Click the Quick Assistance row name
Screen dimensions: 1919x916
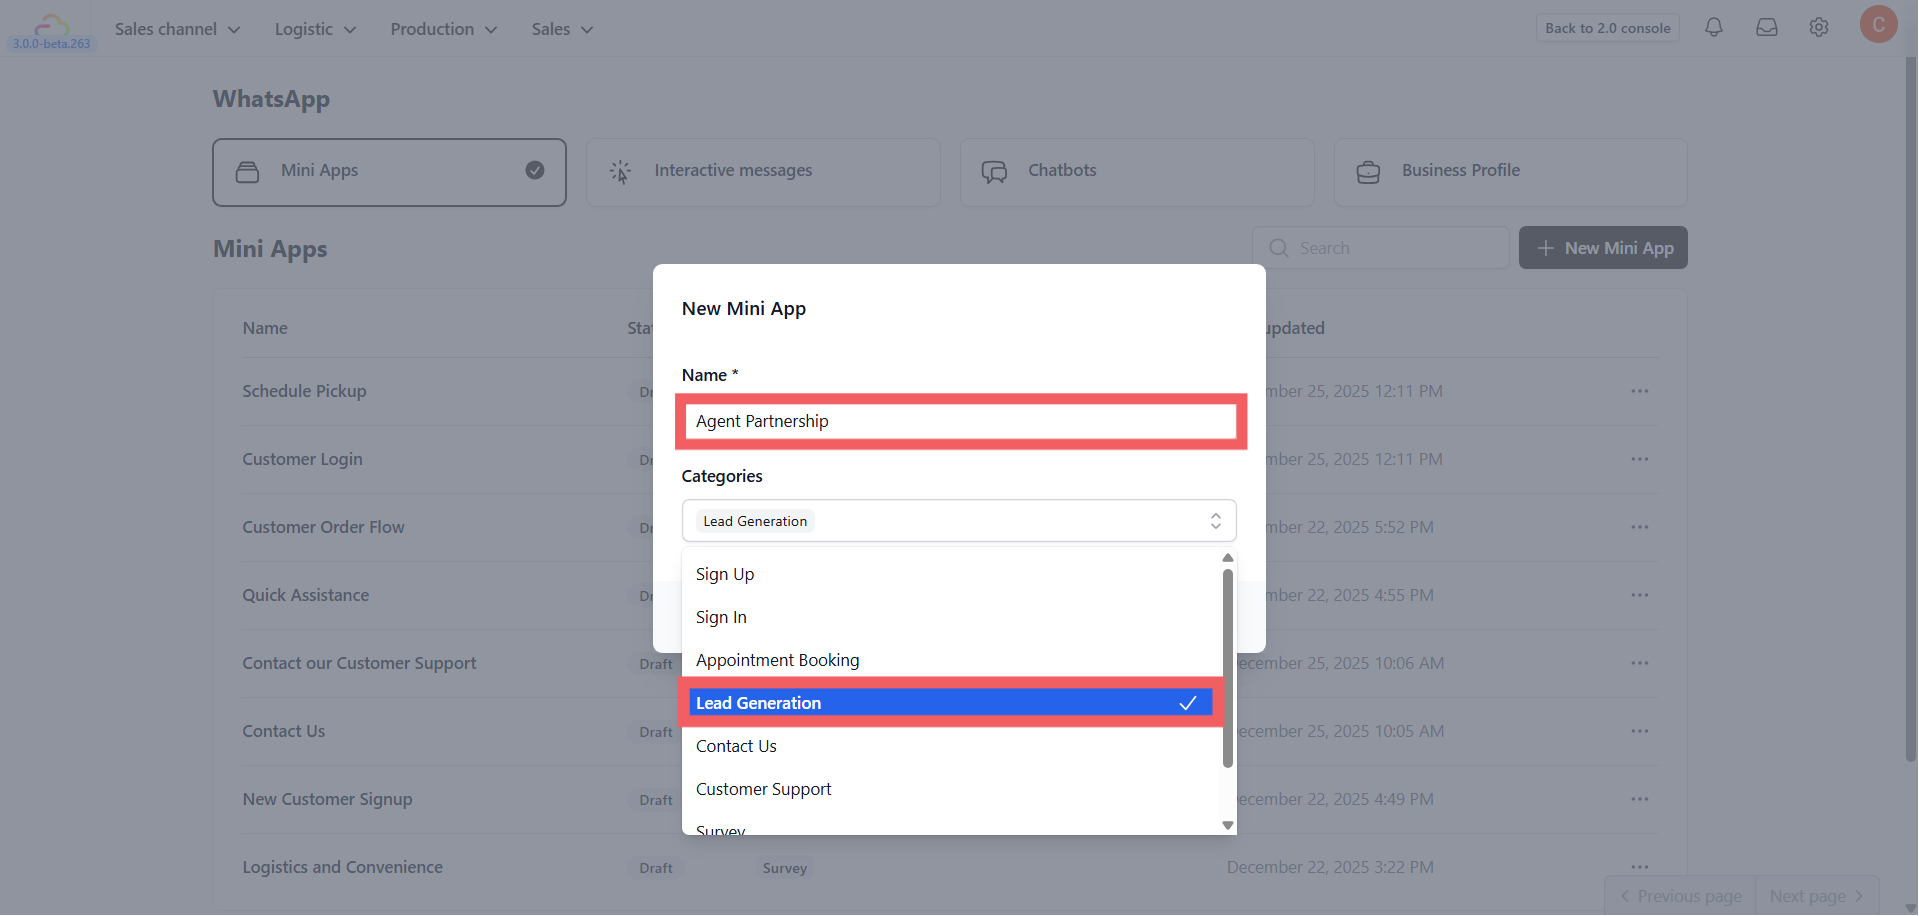(x=305, y=595)
